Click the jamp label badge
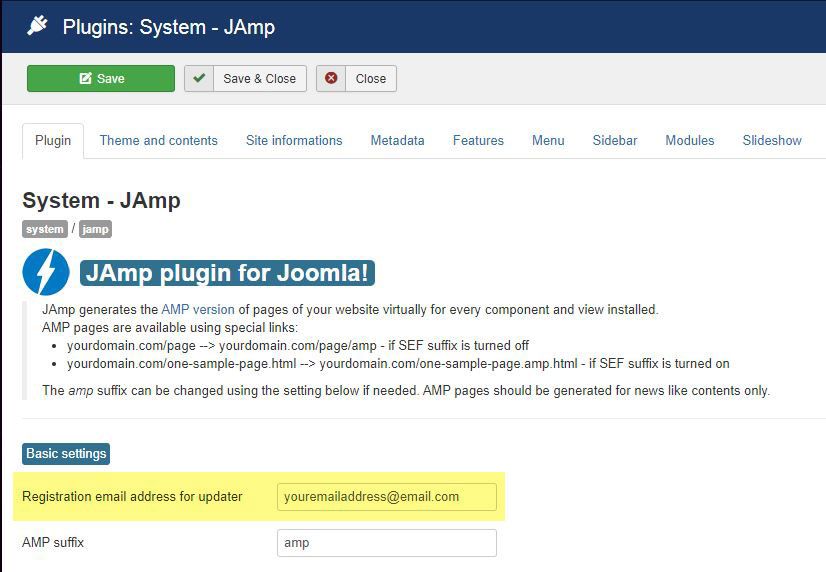 coord(95,229)
